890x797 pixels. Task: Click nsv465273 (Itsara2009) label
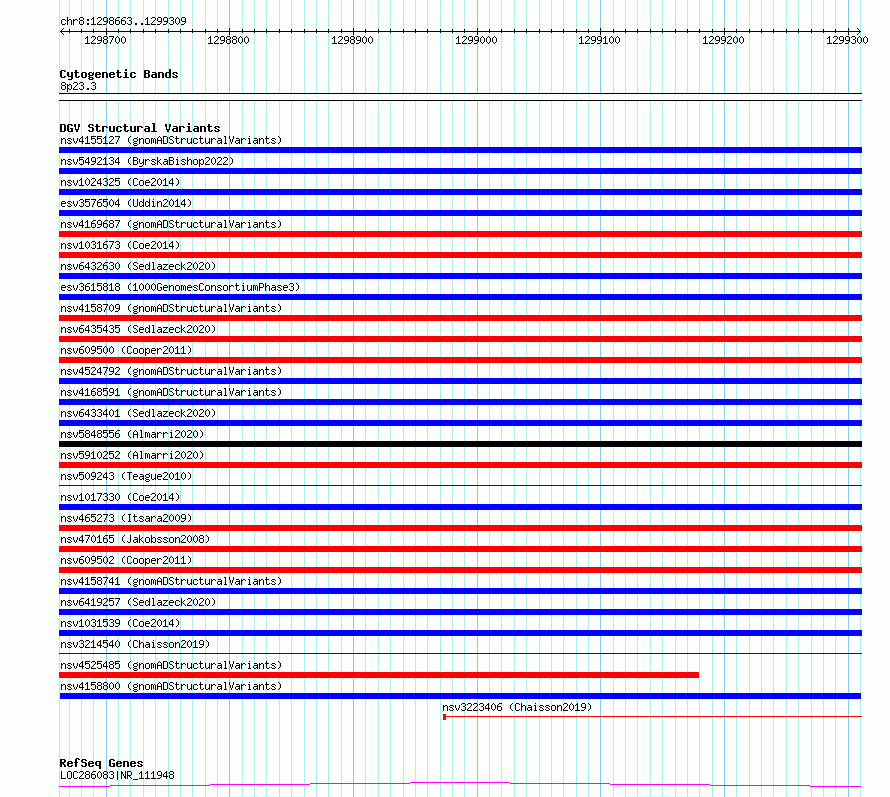pos(126,518)
